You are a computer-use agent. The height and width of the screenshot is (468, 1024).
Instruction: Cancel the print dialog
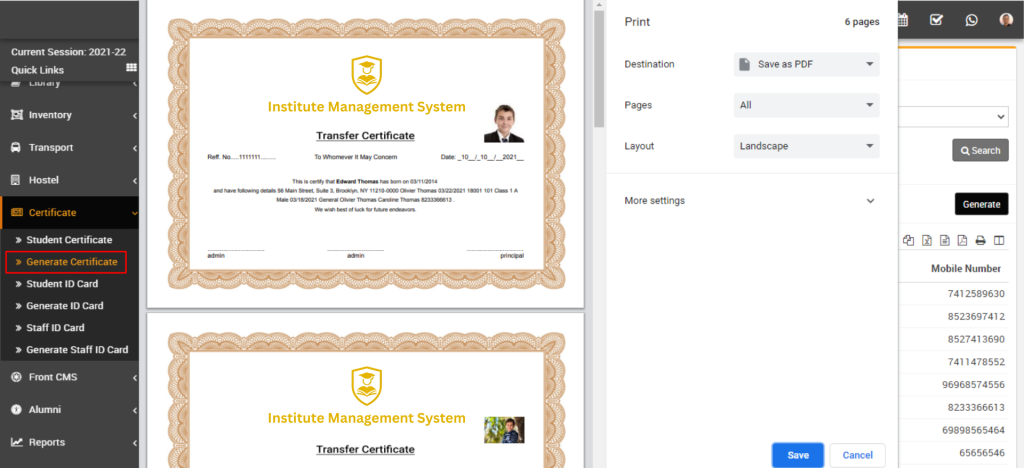[x=857, y=455]
